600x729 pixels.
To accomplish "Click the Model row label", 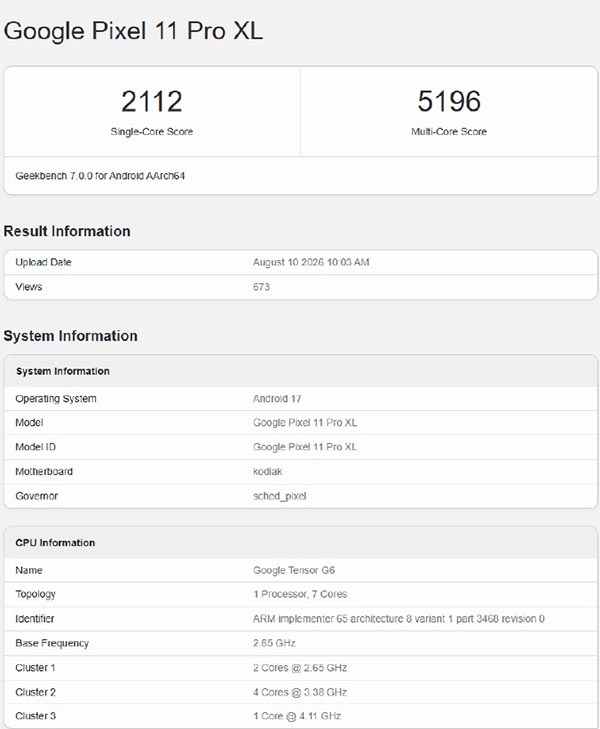I will point(29,423).
